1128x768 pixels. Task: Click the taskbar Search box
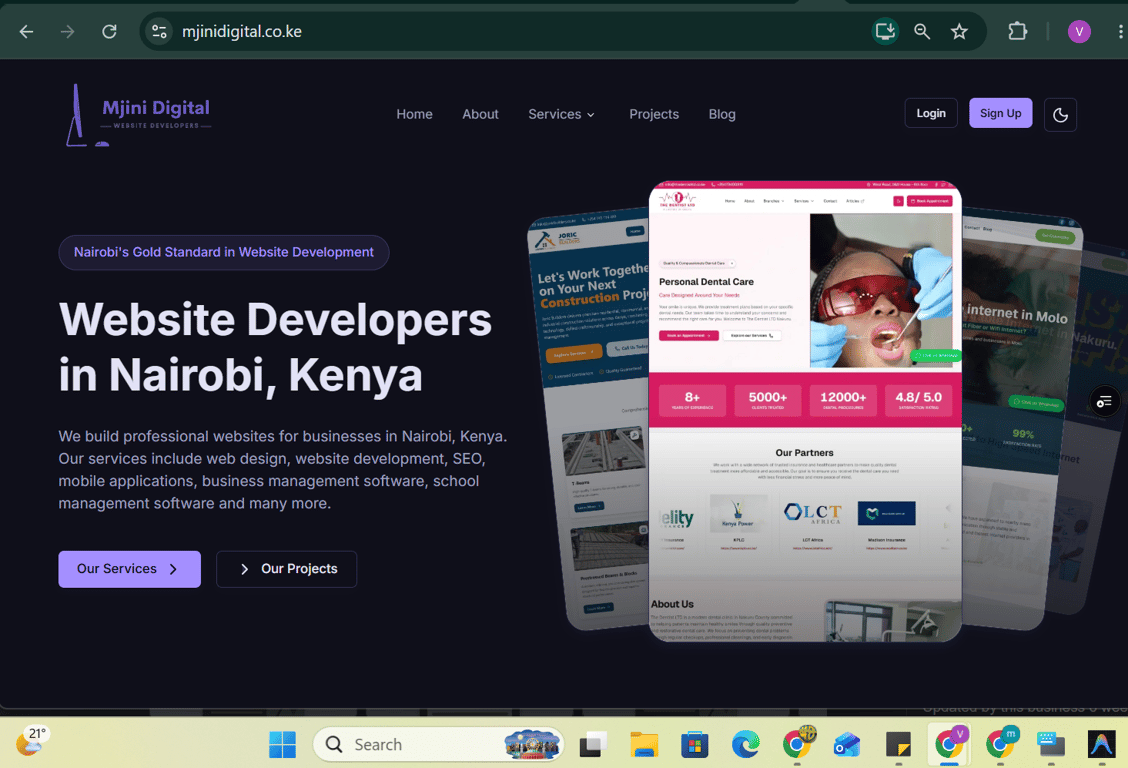(x=438, y=744)
